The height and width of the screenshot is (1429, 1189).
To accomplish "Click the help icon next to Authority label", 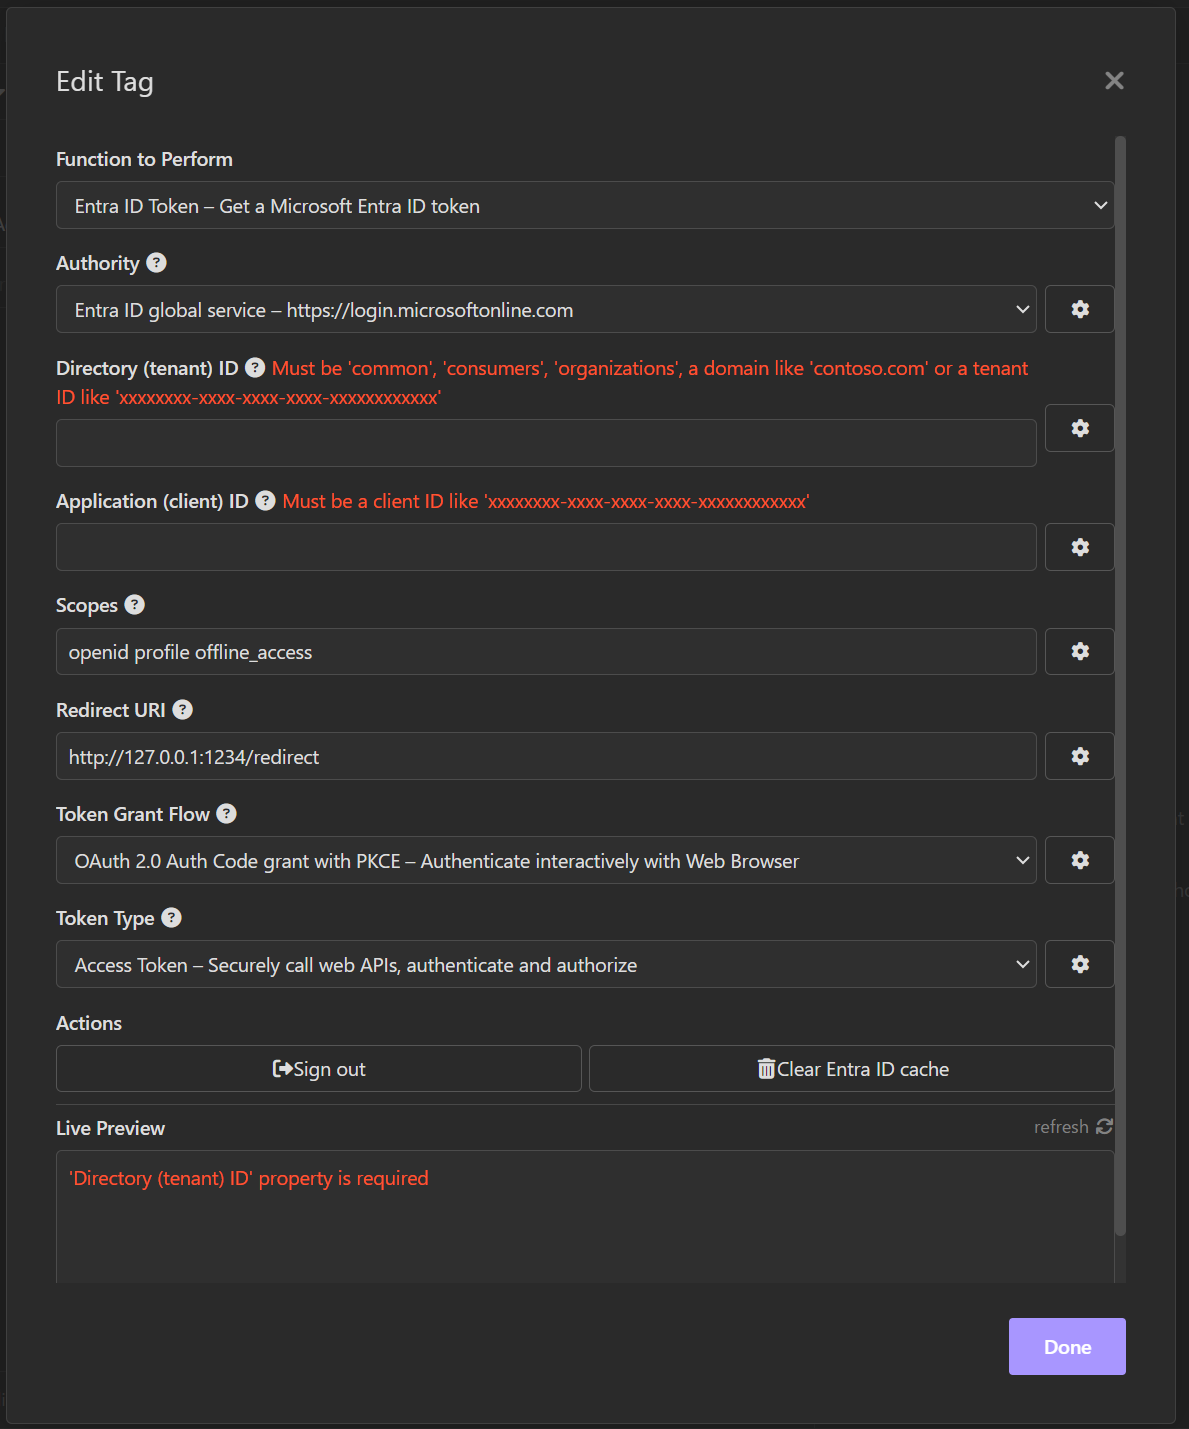I will [x=157, y=263].
